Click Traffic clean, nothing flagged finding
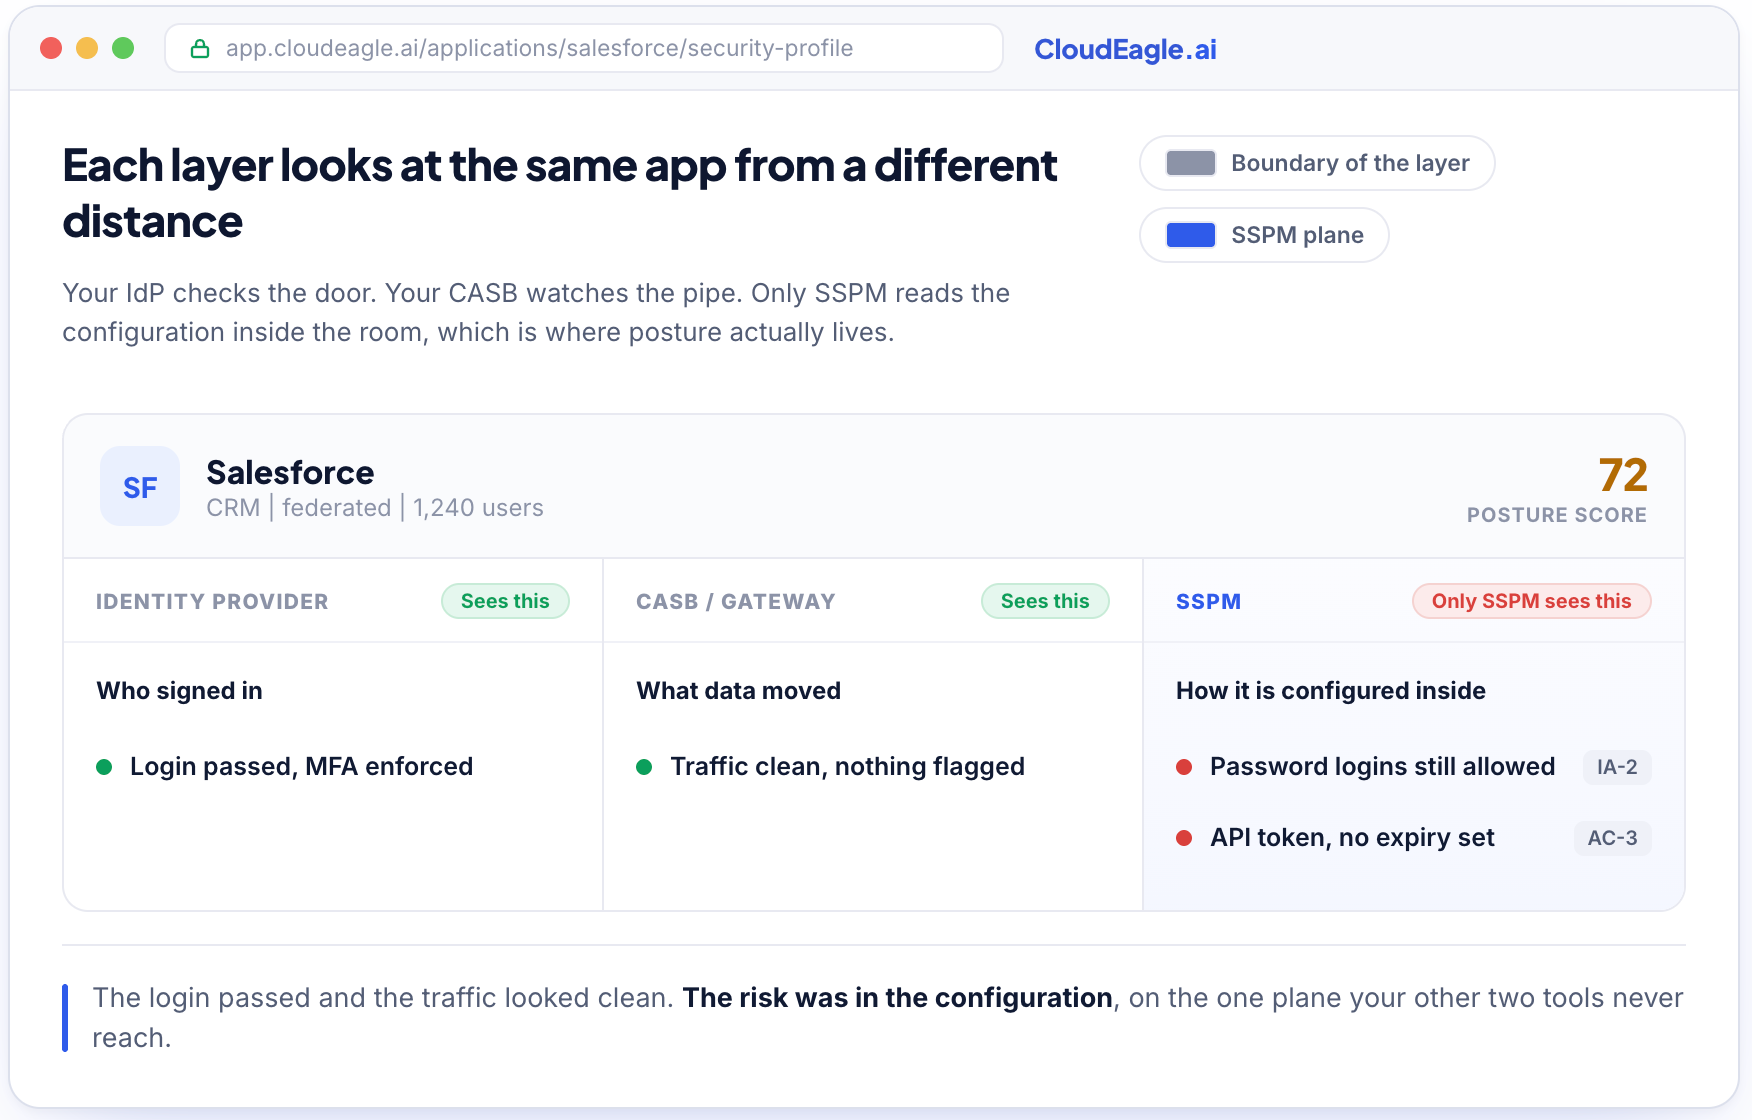 coord(847,767)
